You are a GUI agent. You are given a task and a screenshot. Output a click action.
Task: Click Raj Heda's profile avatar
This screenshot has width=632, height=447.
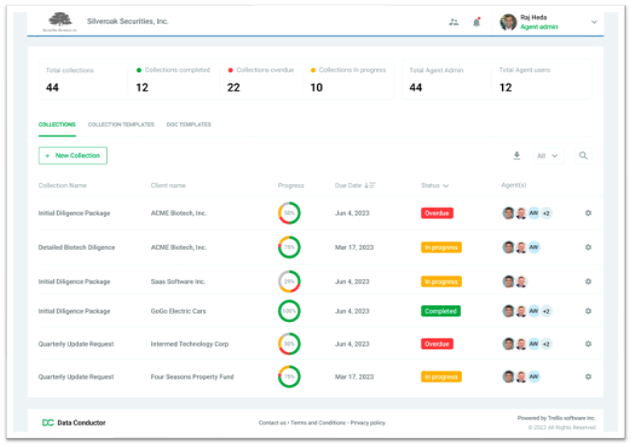[508, 22]
